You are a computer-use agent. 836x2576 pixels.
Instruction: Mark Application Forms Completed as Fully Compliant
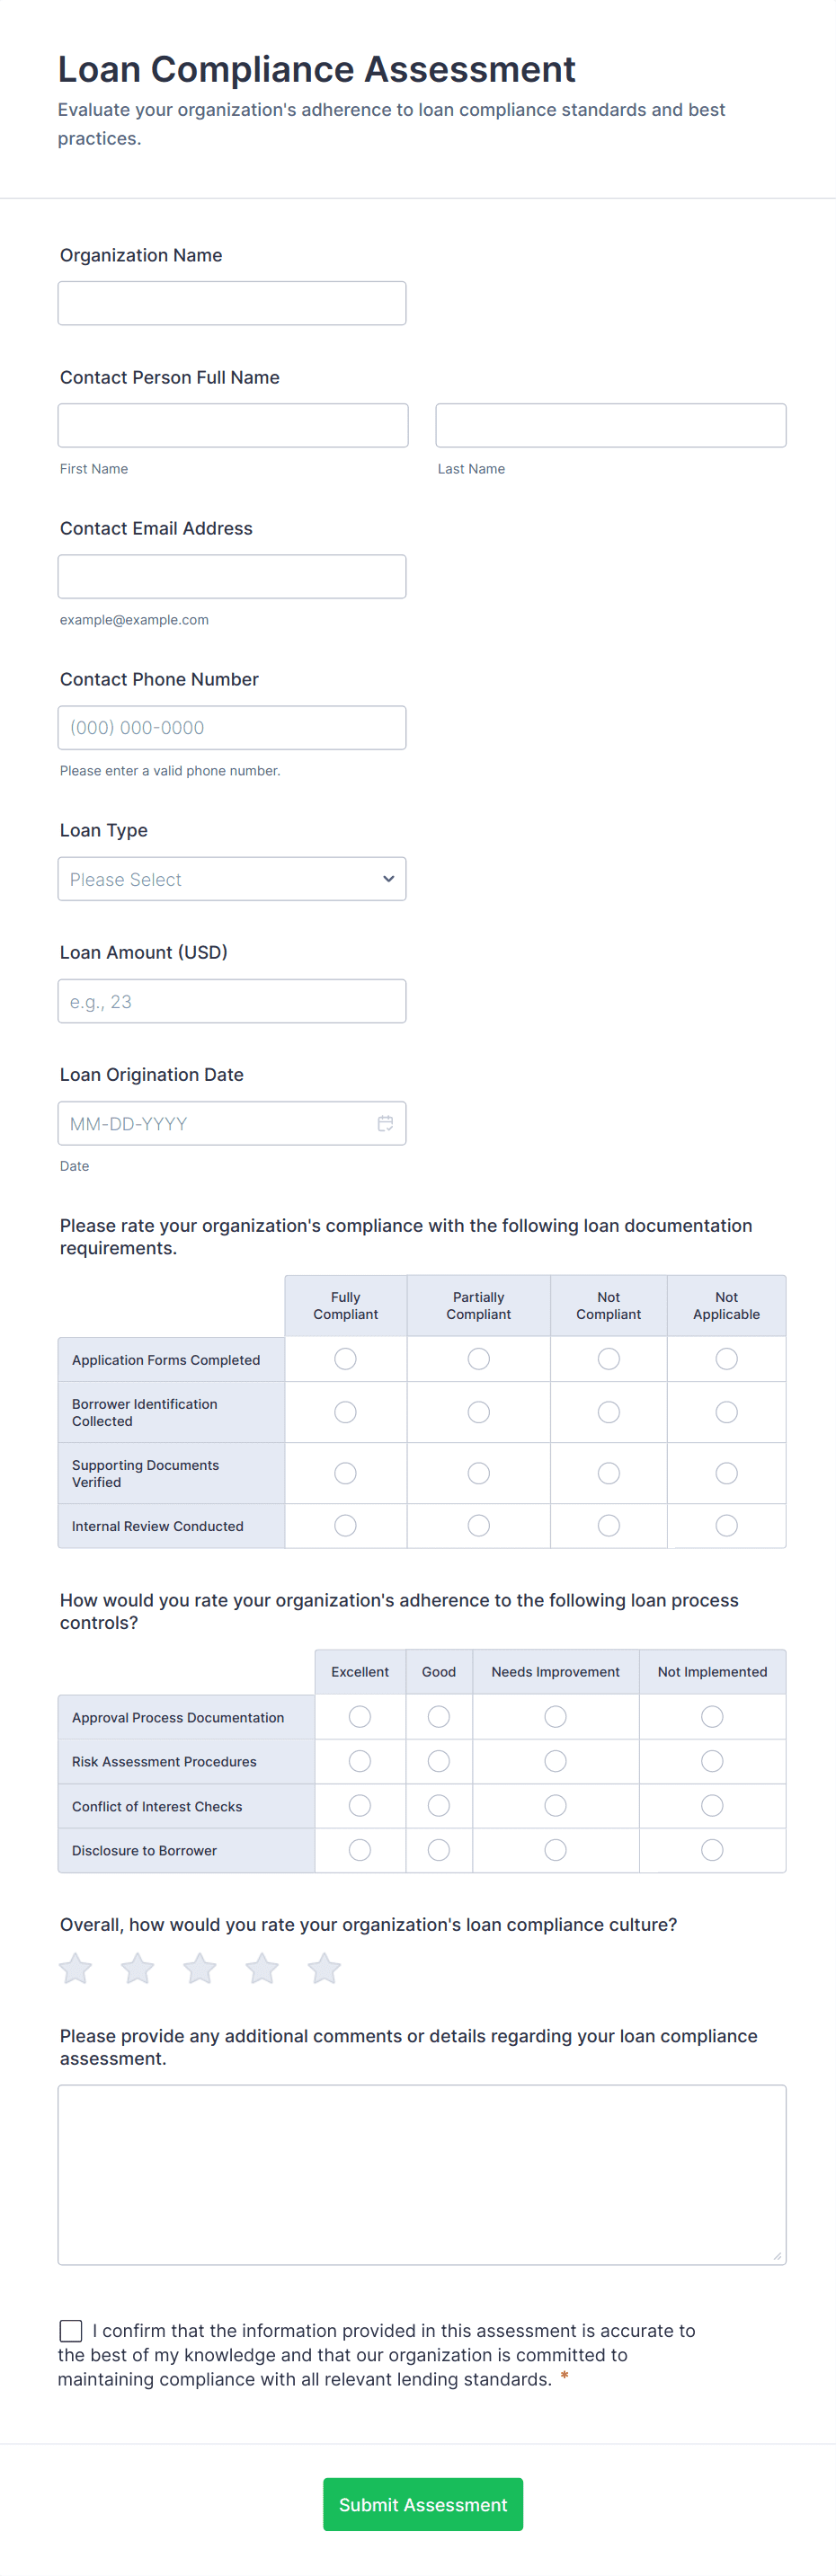pos(345,1359)
